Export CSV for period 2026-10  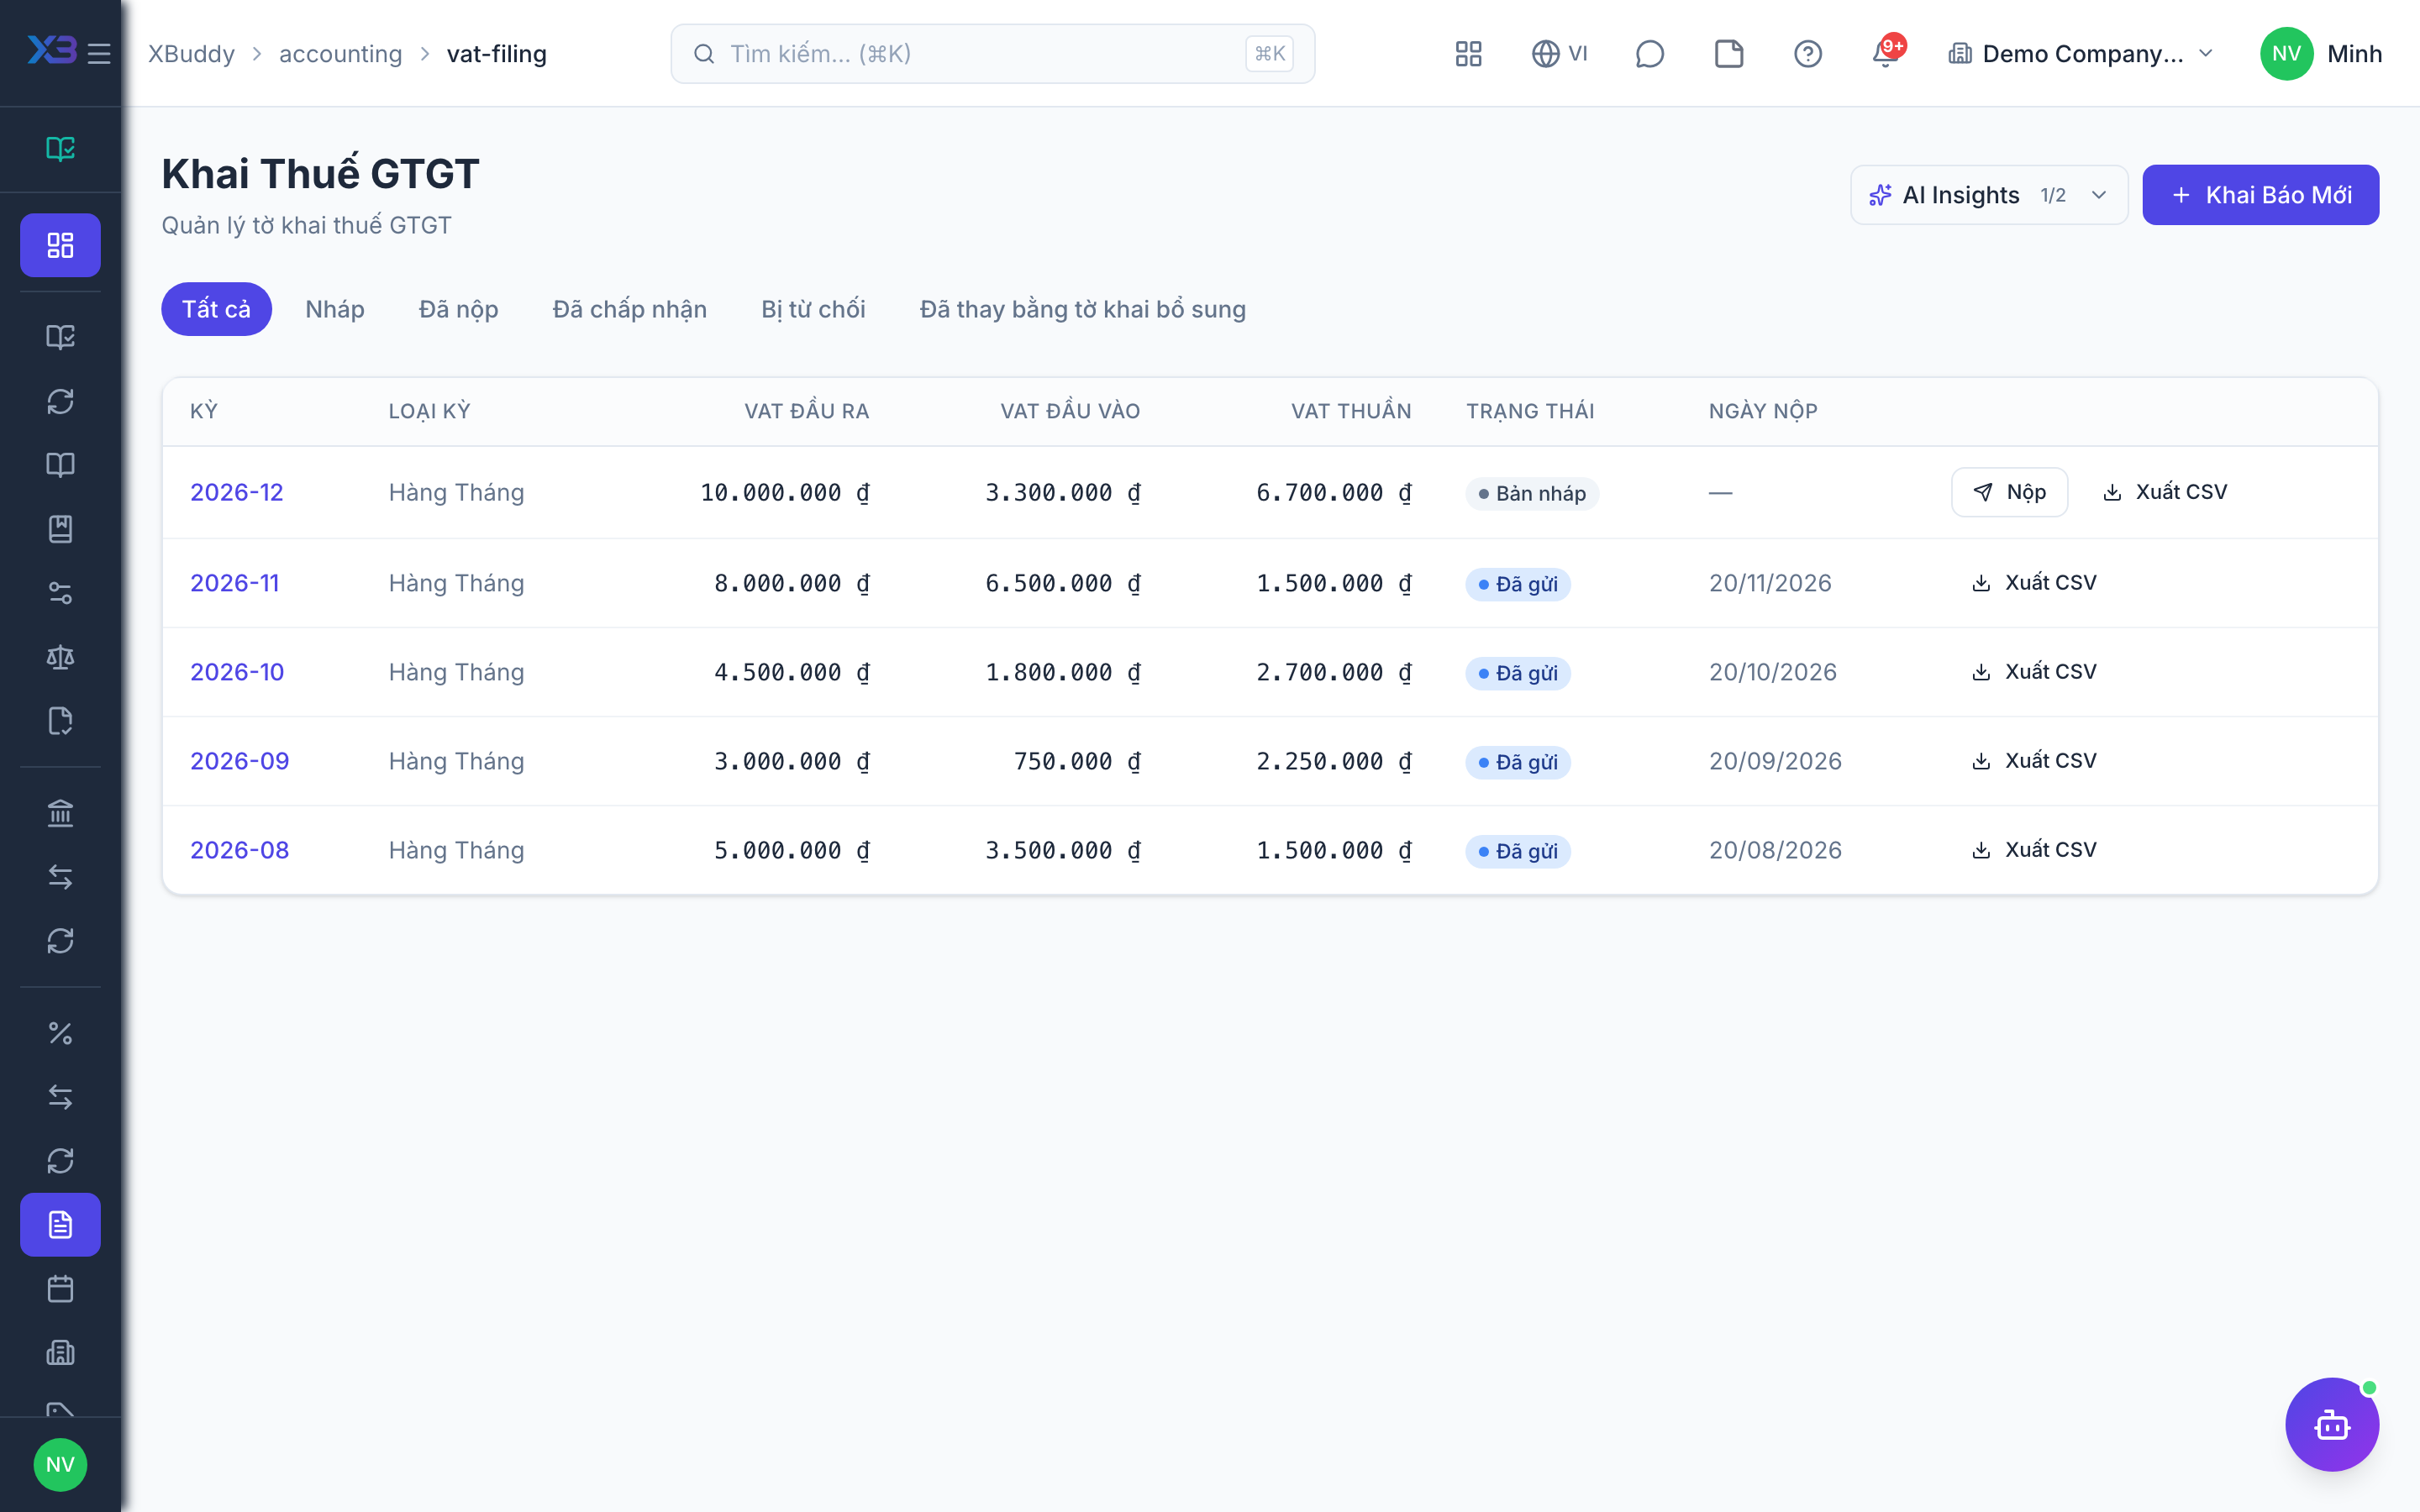coord(2033,672)
